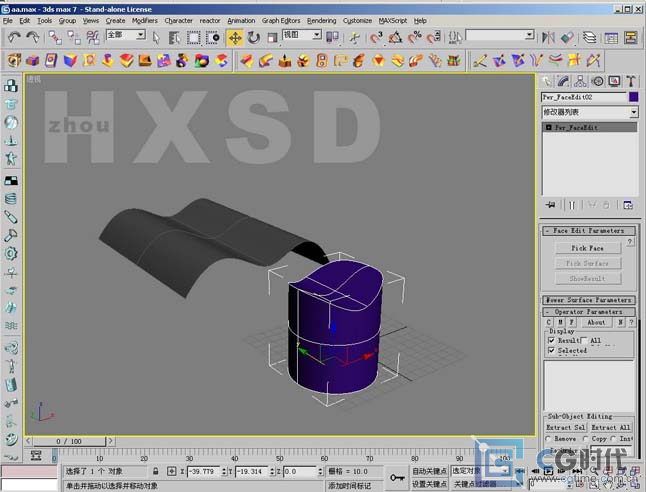The width and height of the screenshot is (646, 492).
Task: Activate the Select and Link tool
Action: pyautogui.click(x=55, y=37)
